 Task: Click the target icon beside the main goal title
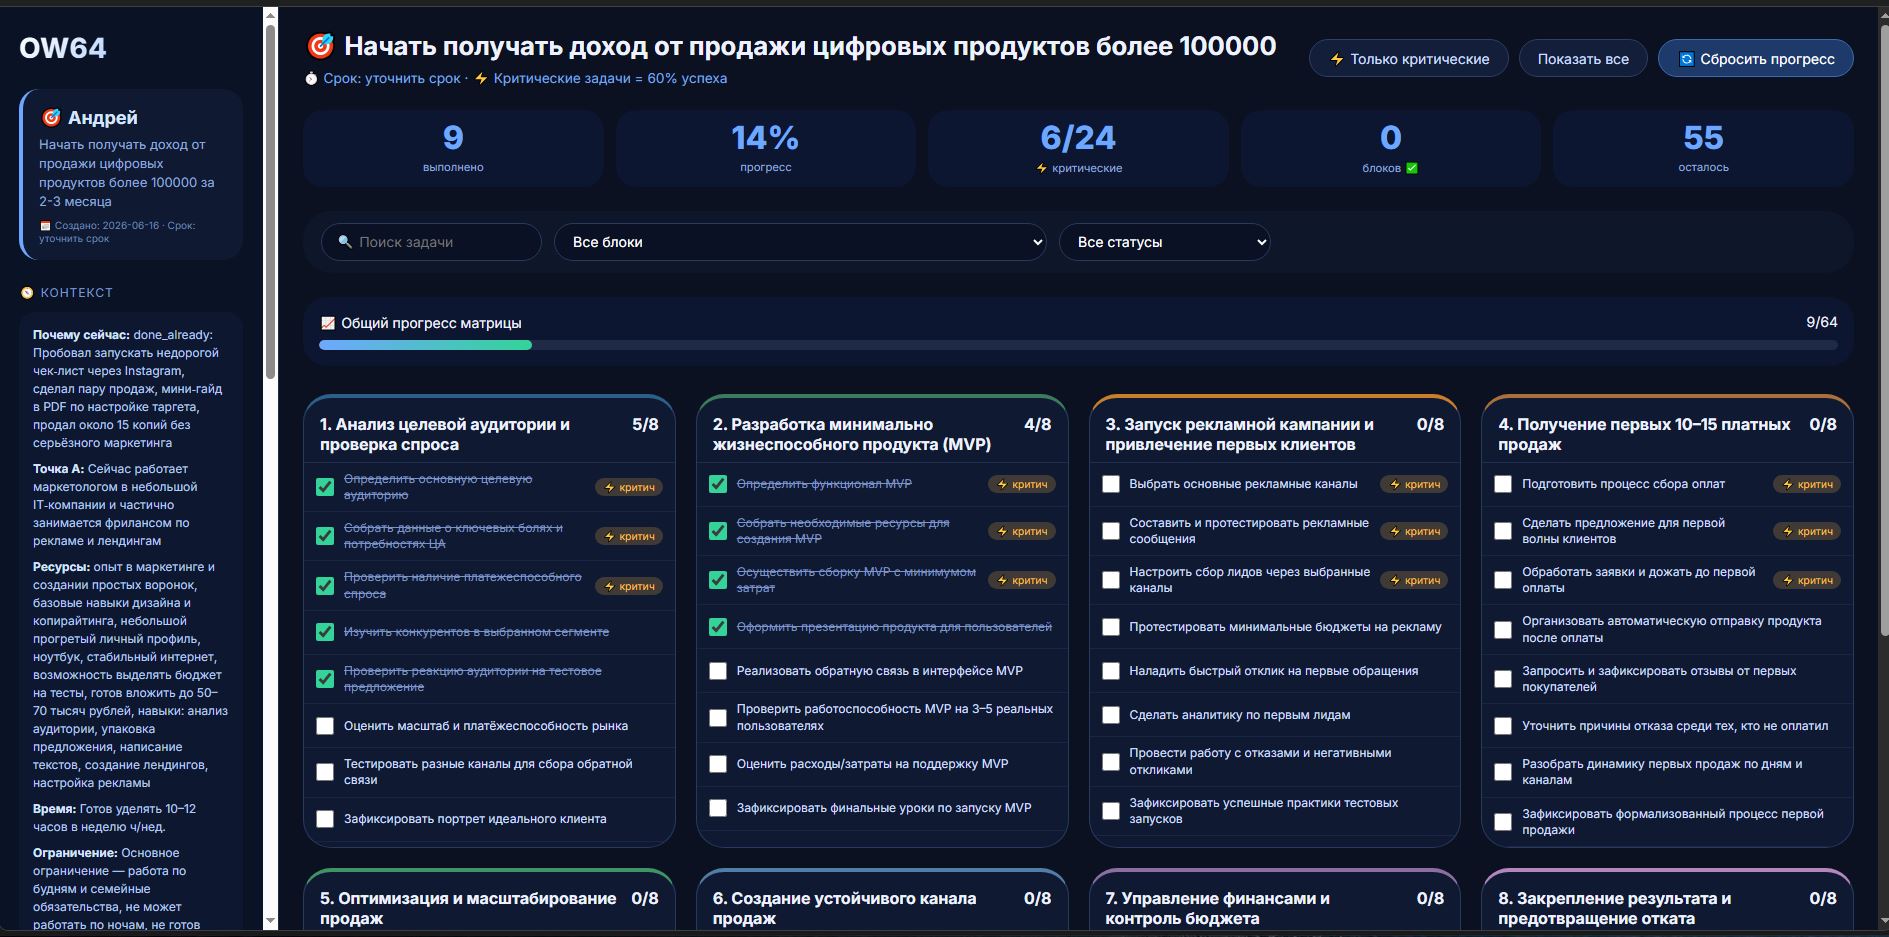[320, 46]
